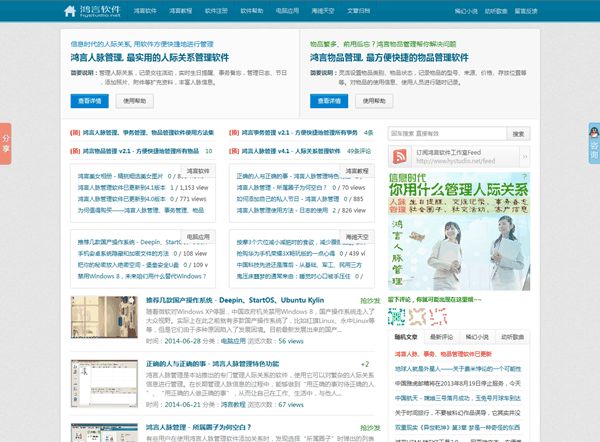Image resolution: width=600 pixels, height=442 pixels.
Task: Open pinned post 鸿言事务管理 v2.1
Action: pos(299,133)
